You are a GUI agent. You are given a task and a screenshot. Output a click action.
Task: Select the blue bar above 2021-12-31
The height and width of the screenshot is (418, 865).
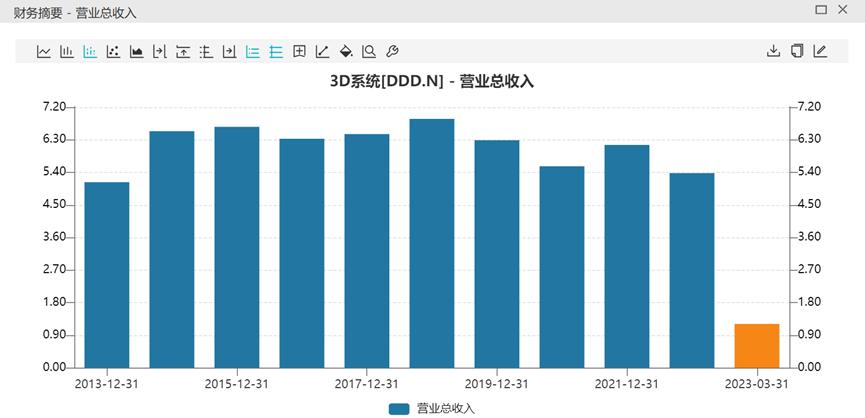click(627, 256)
